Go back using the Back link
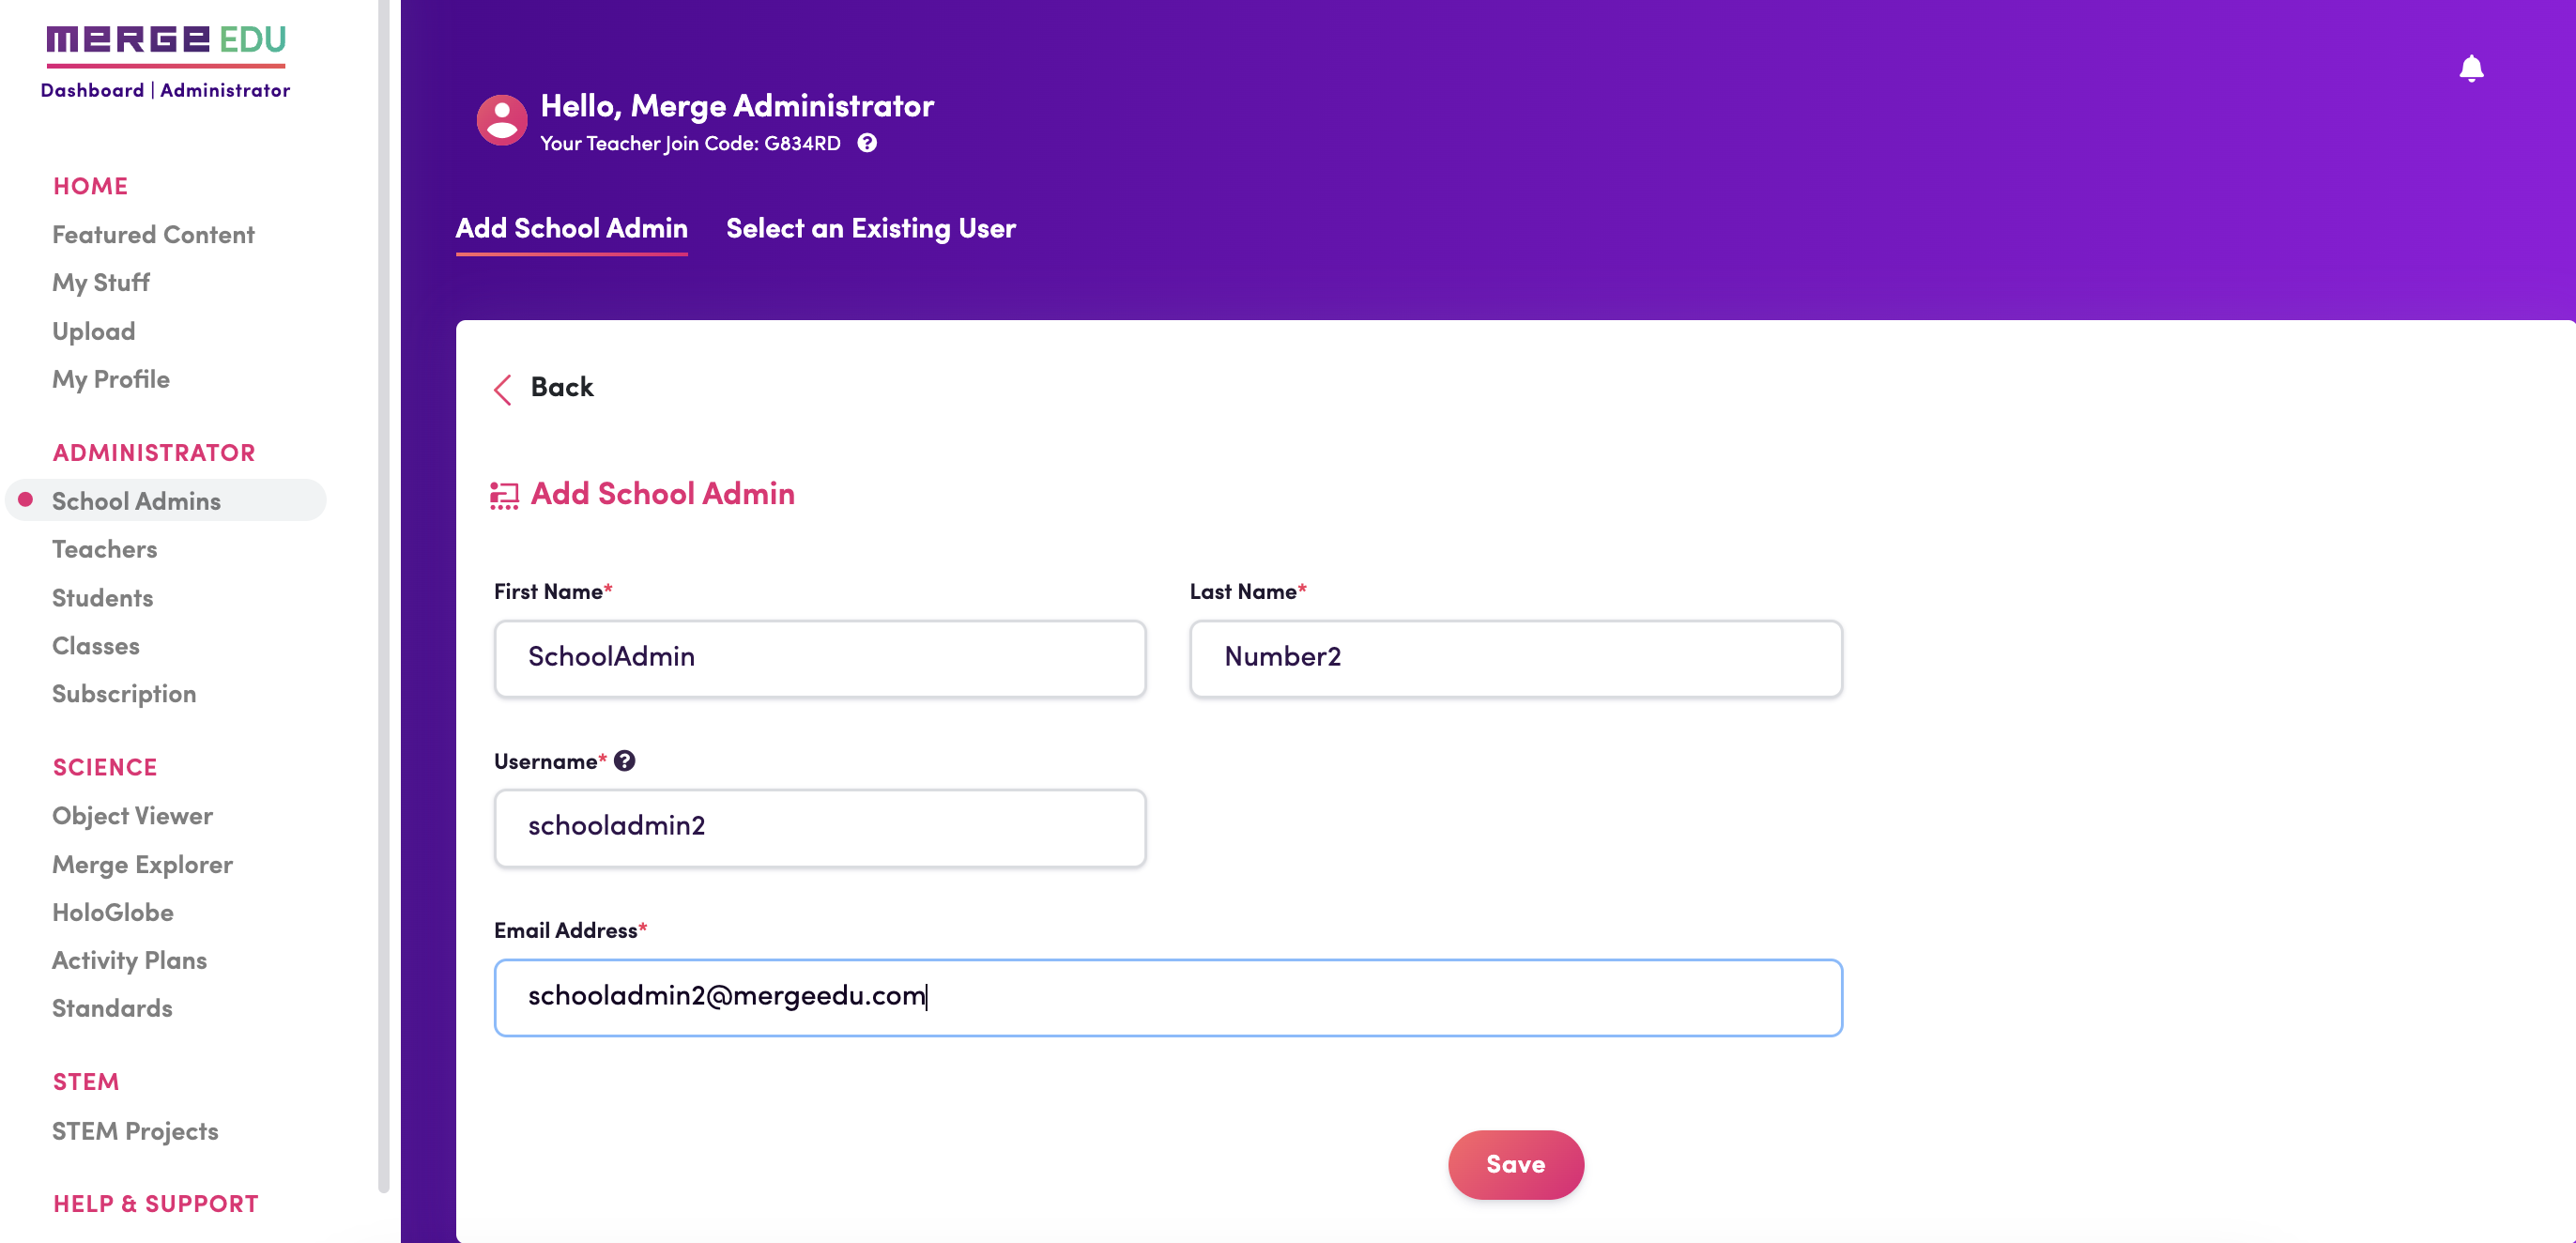The width and height of the screenshot is (2576, 1243). [x=561, y=387]
